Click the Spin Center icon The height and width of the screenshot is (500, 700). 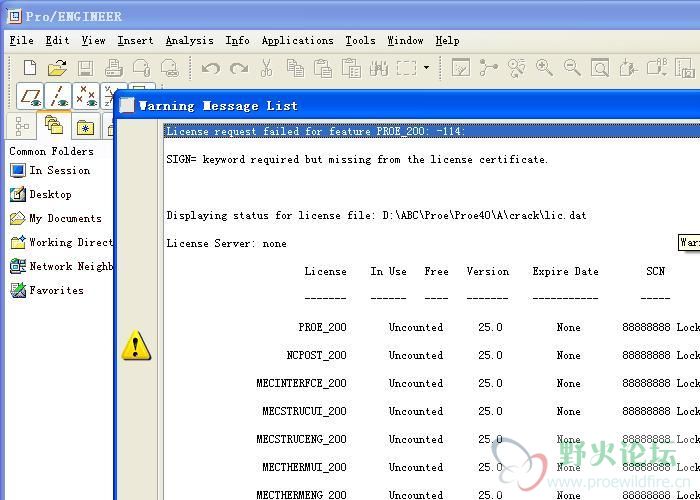(488, 68)
